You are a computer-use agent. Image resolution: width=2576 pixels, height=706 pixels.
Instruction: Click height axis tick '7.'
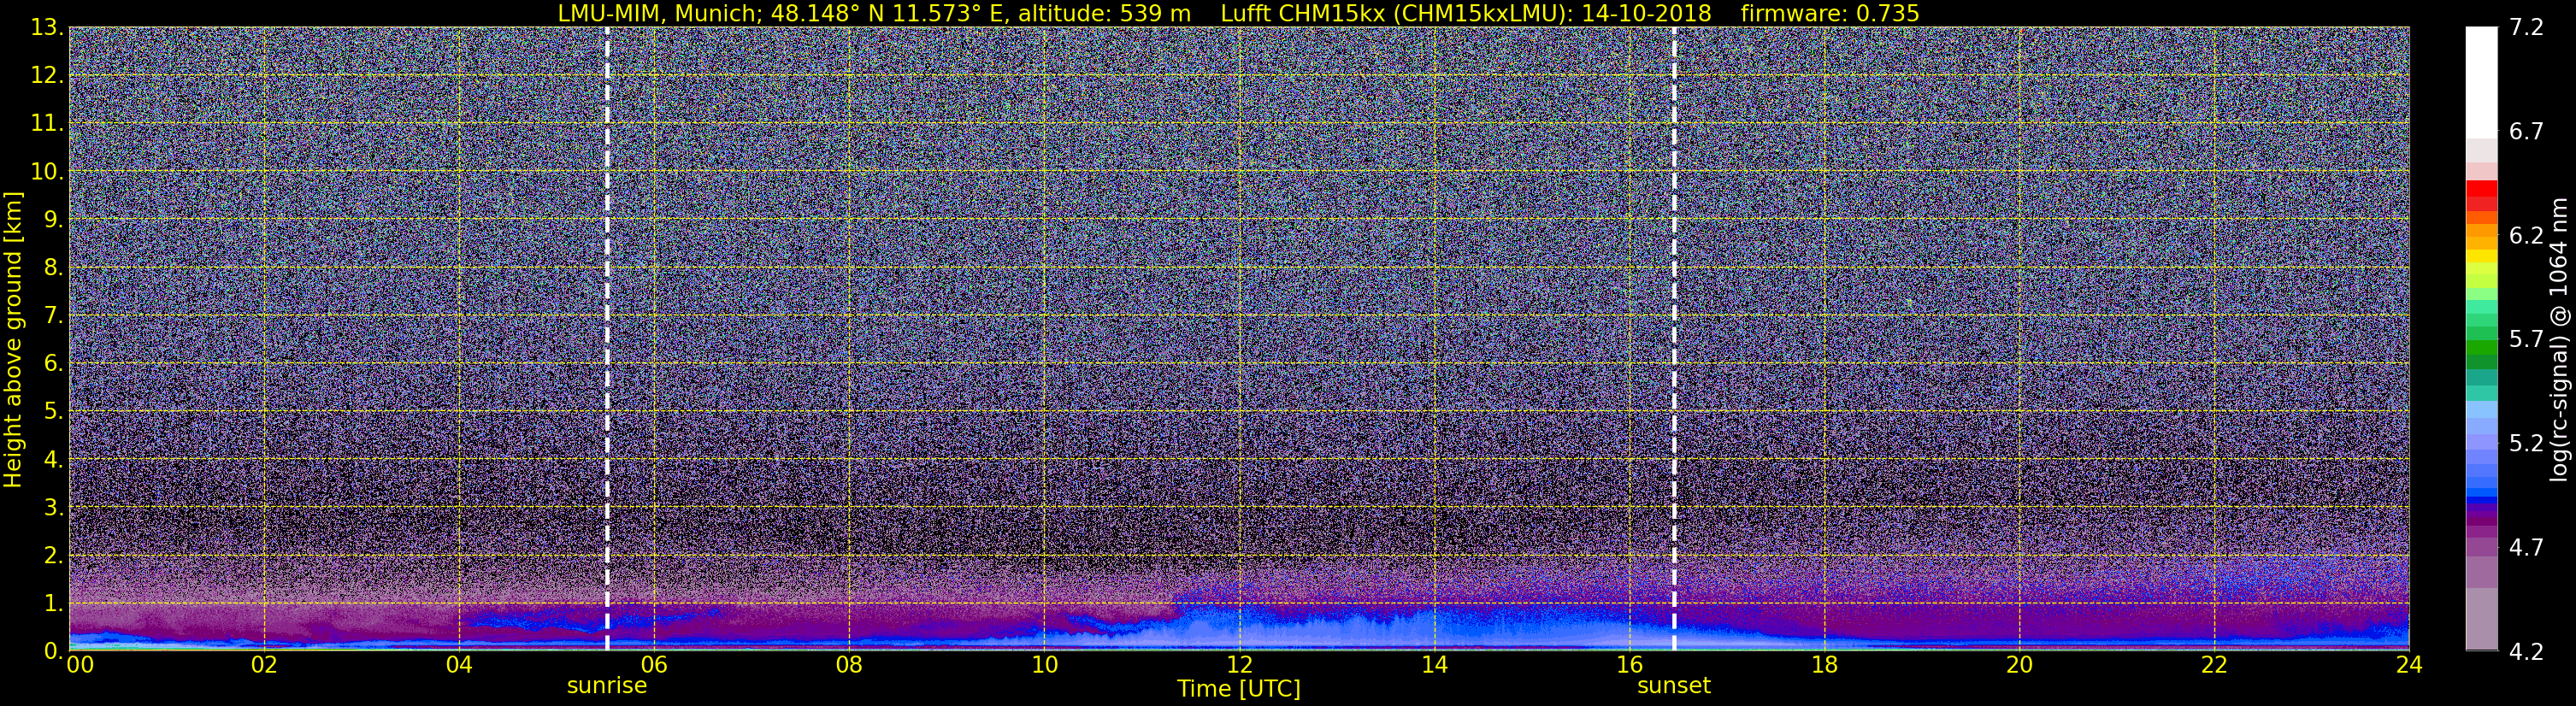pos(53,315)
